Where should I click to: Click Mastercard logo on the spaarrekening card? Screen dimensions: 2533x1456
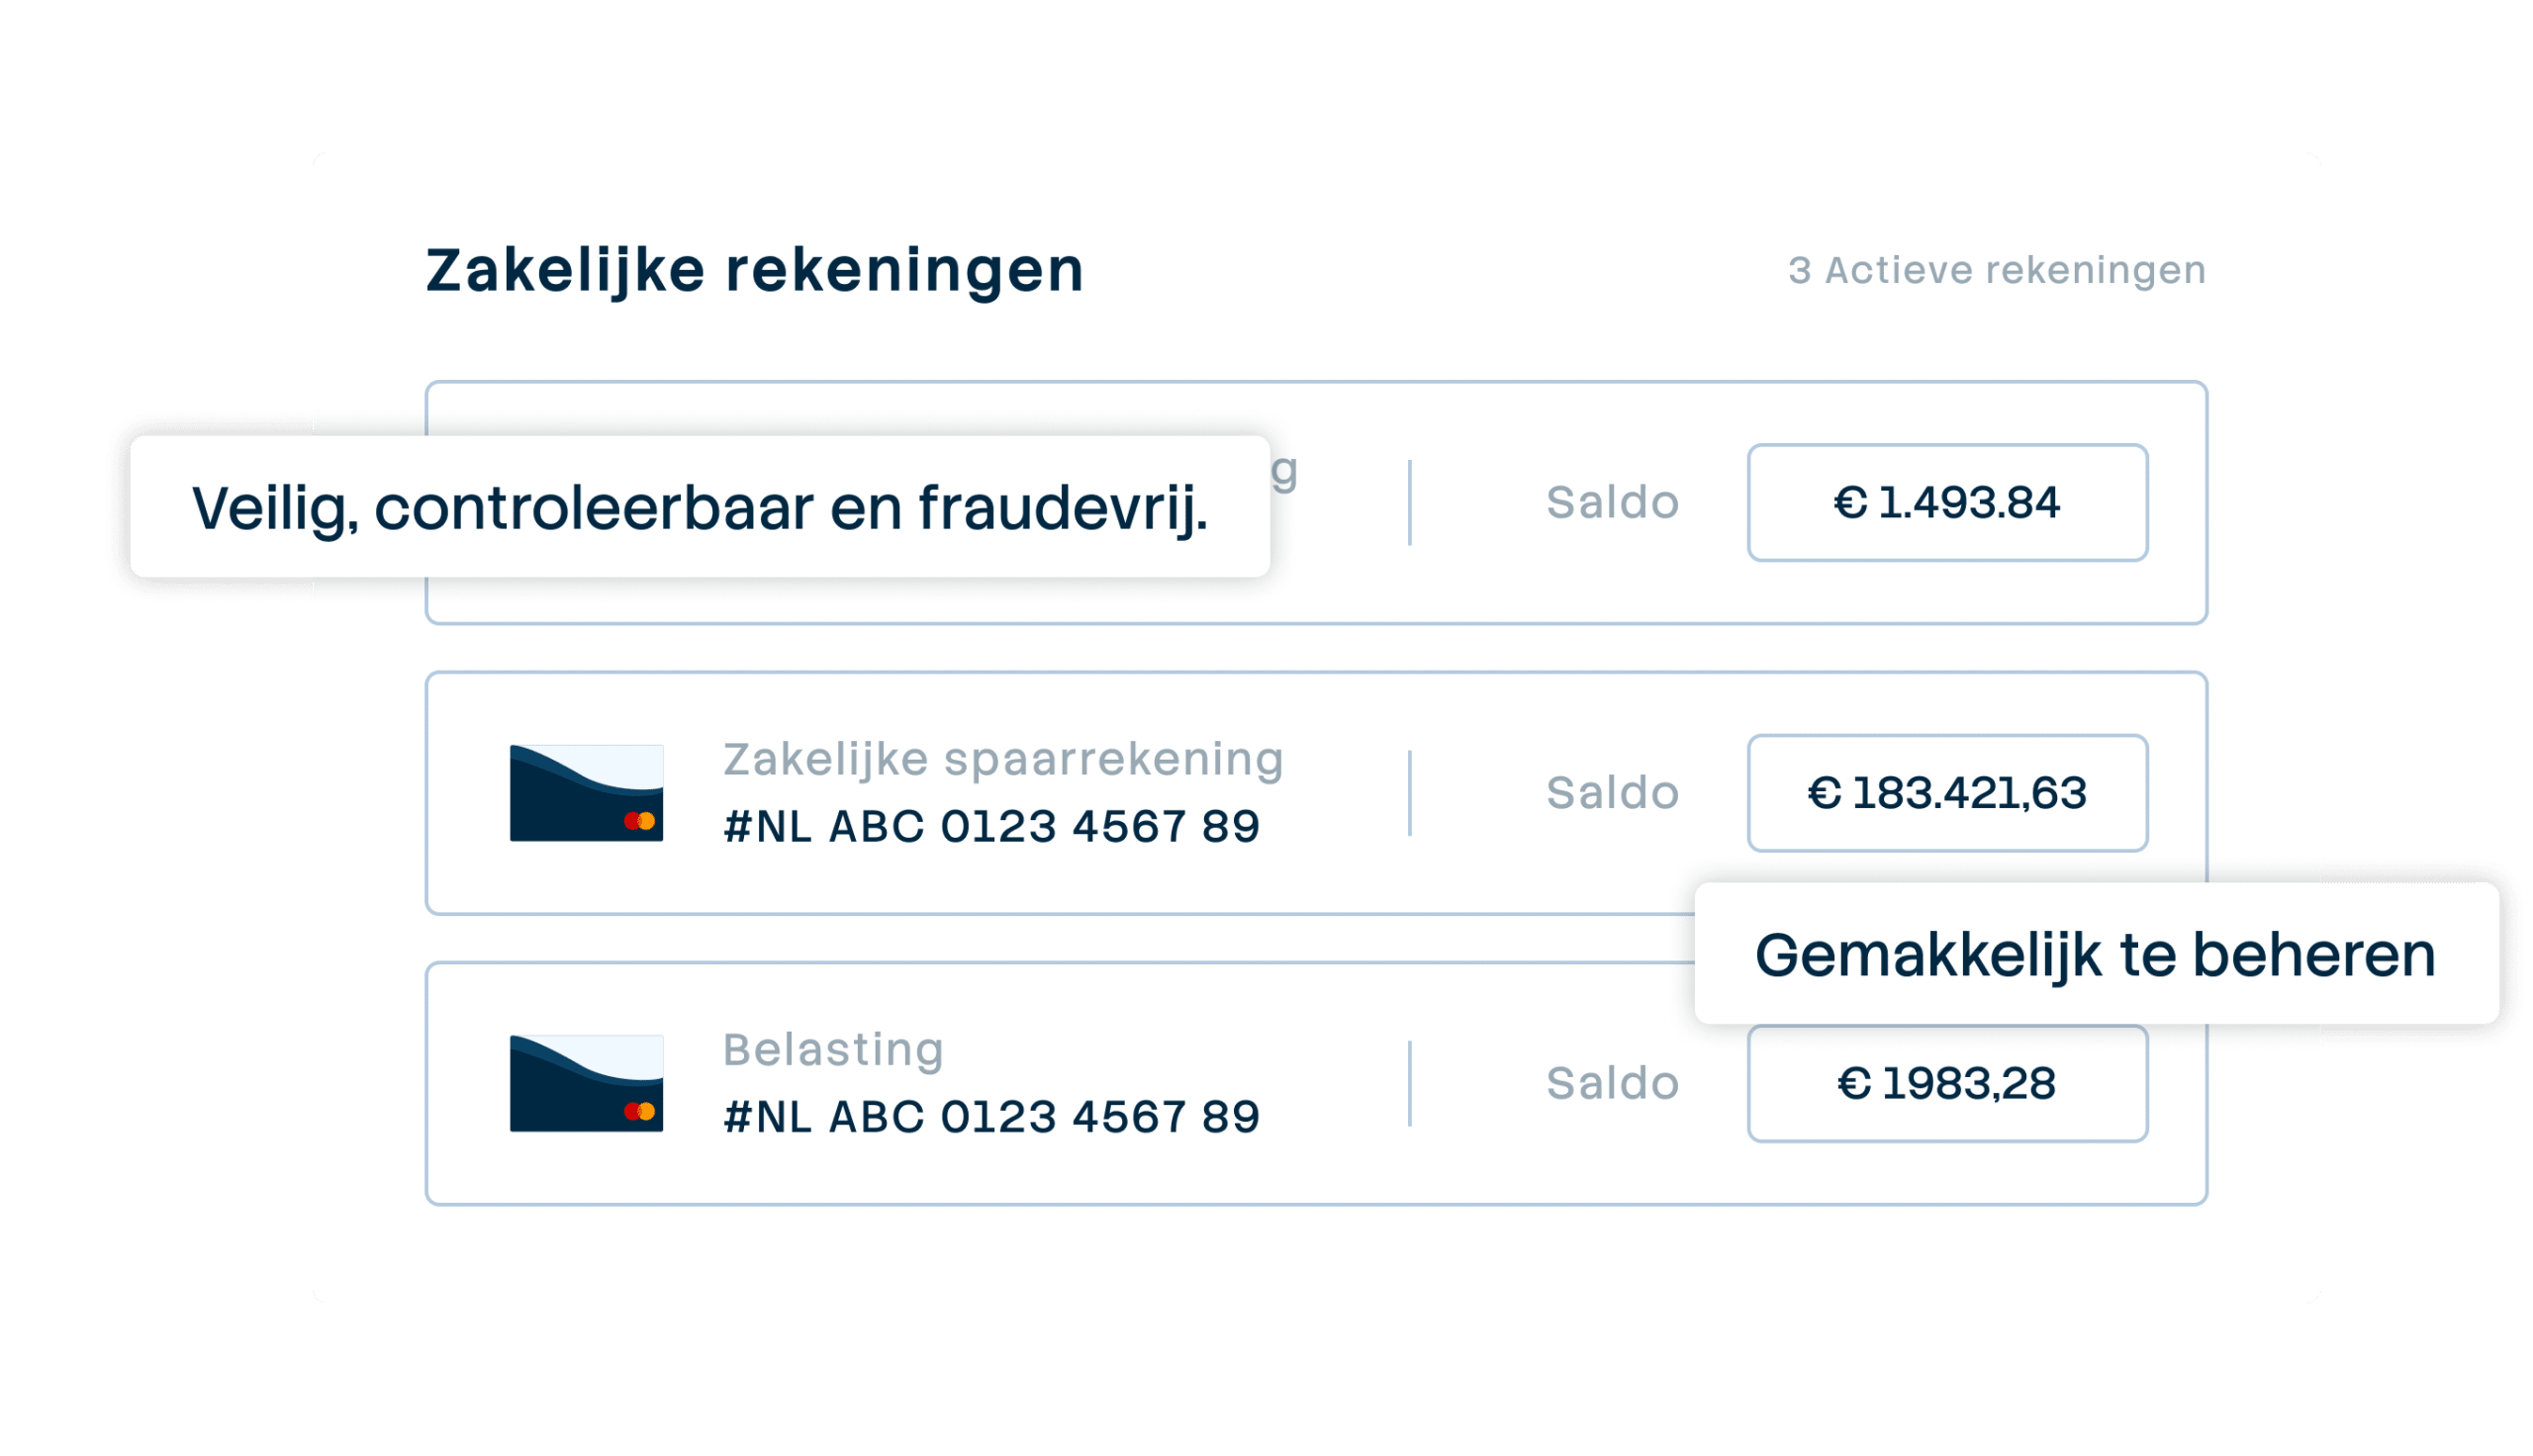(639, 821)
